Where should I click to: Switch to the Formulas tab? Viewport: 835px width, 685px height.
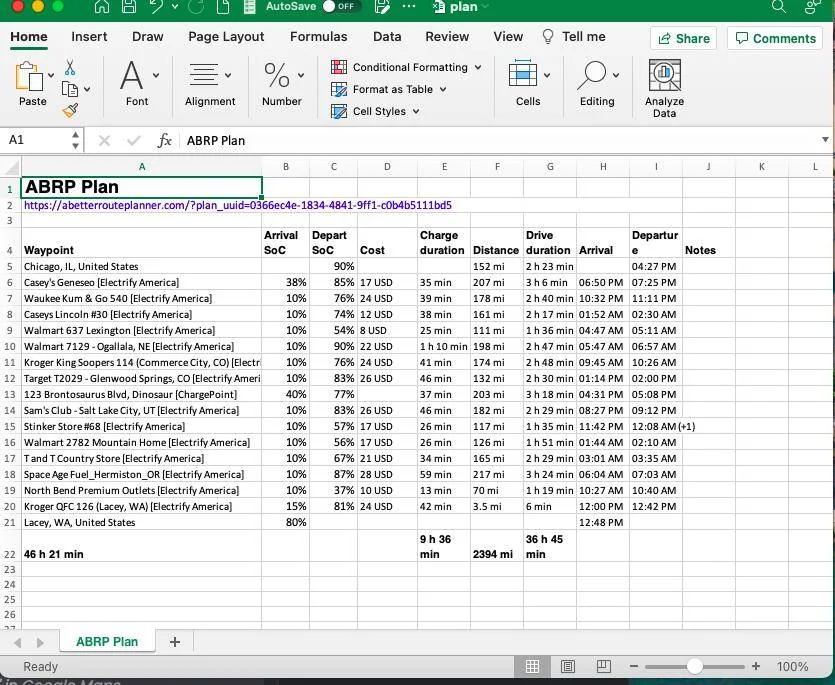click(x=318, y=37)
